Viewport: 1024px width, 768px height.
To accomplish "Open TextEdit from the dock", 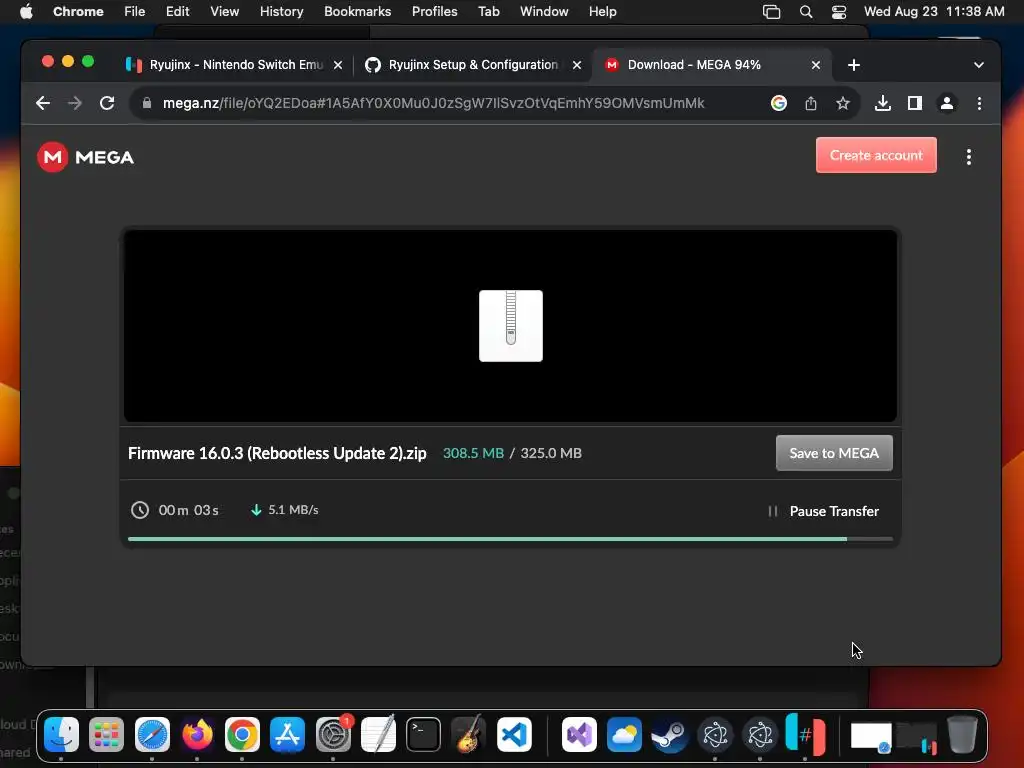I will pos(378,735).
